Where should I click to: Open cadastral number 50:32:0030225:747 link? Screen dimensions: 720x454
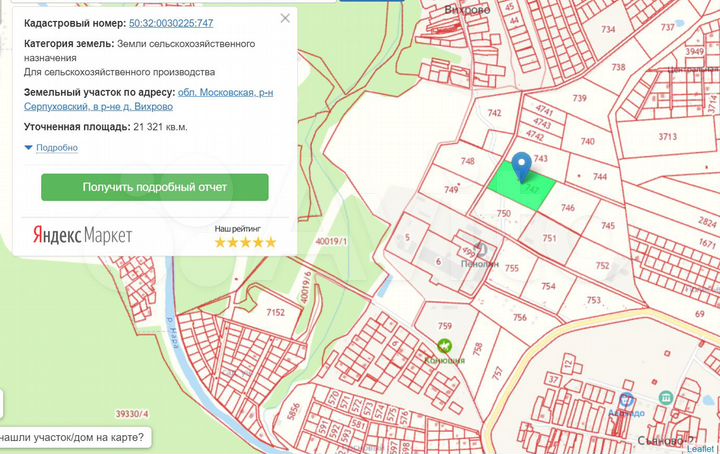pyautogui.click(x=185, y=22)
